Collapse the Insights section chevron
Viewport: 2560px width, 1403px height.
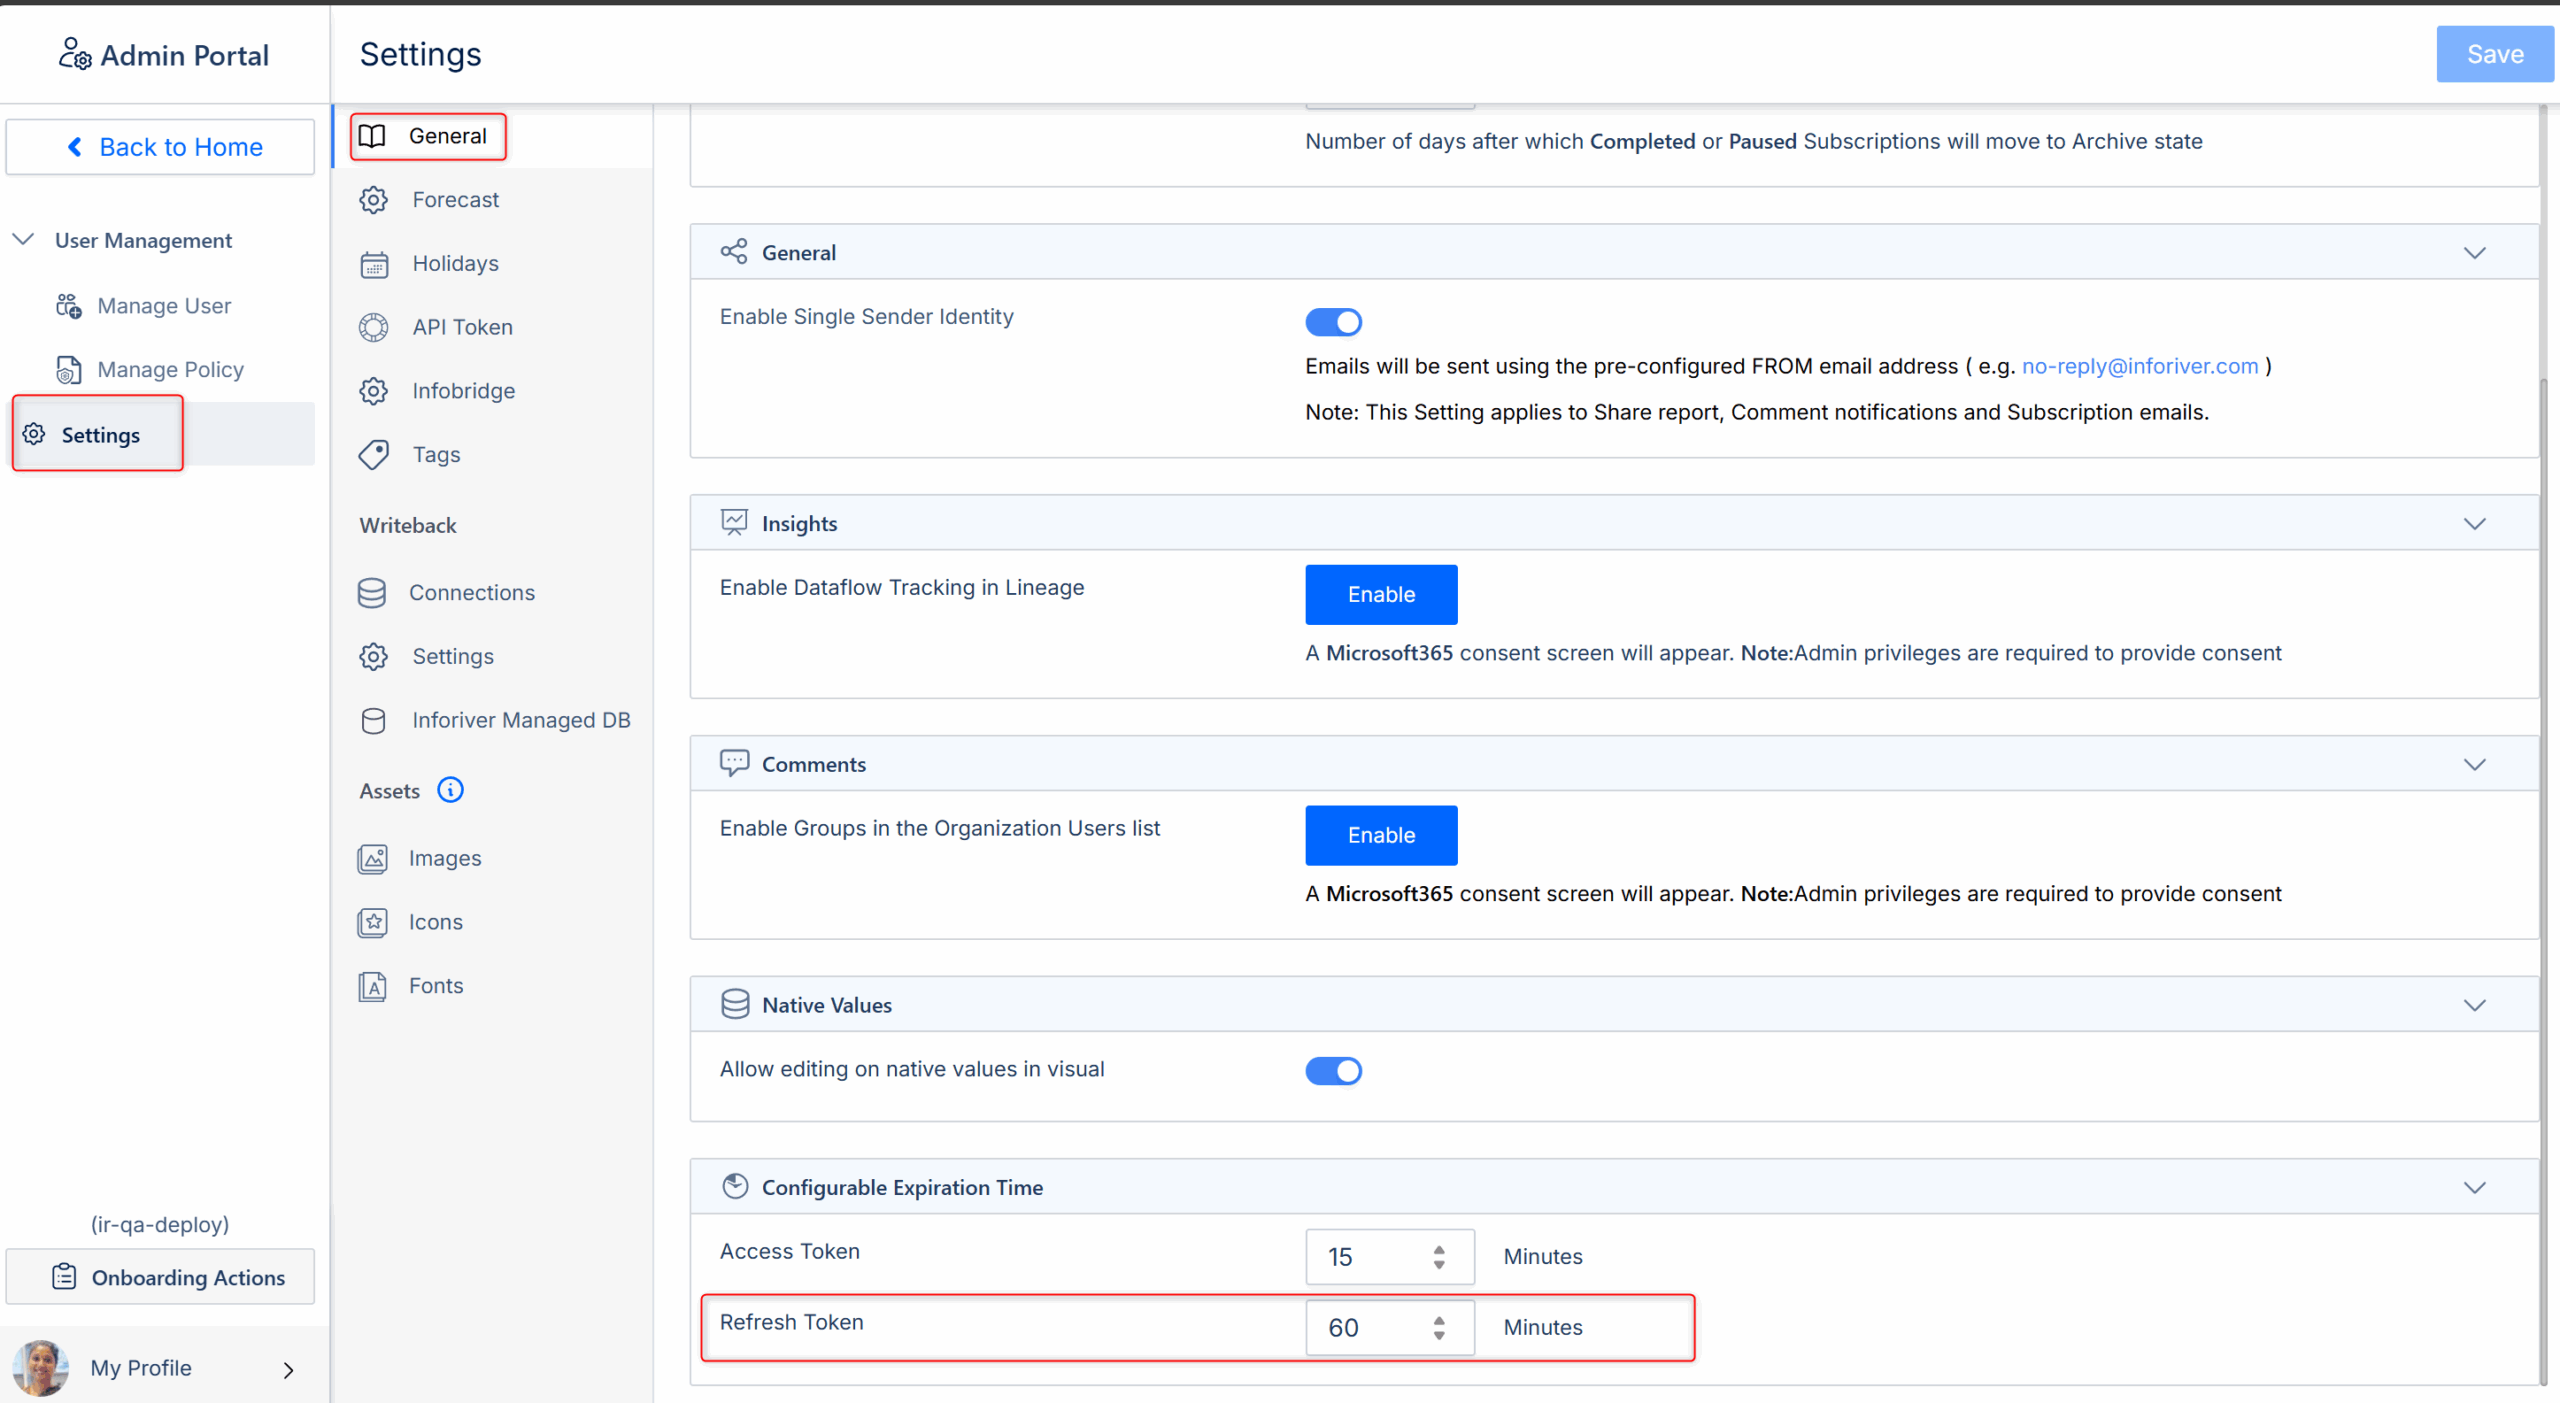tap(2474, 524)
